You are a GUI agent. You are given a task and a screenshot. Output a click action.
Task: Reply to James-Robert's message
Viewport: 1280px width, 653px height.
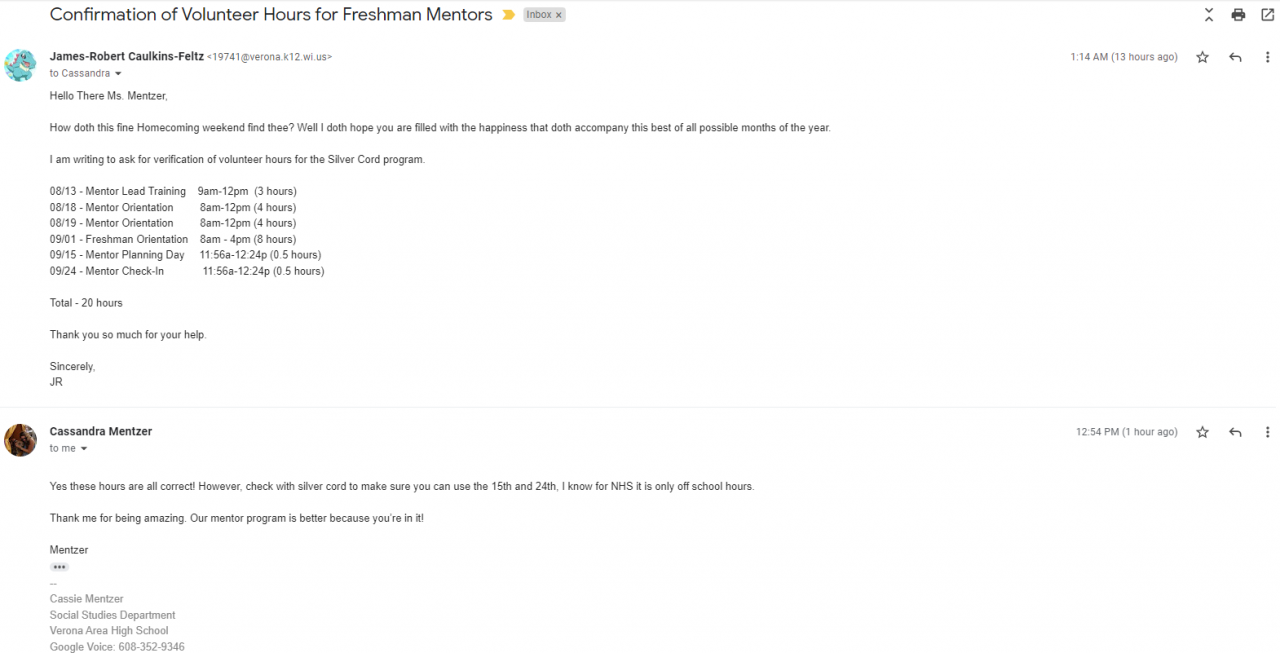(x=1235, y=58)
